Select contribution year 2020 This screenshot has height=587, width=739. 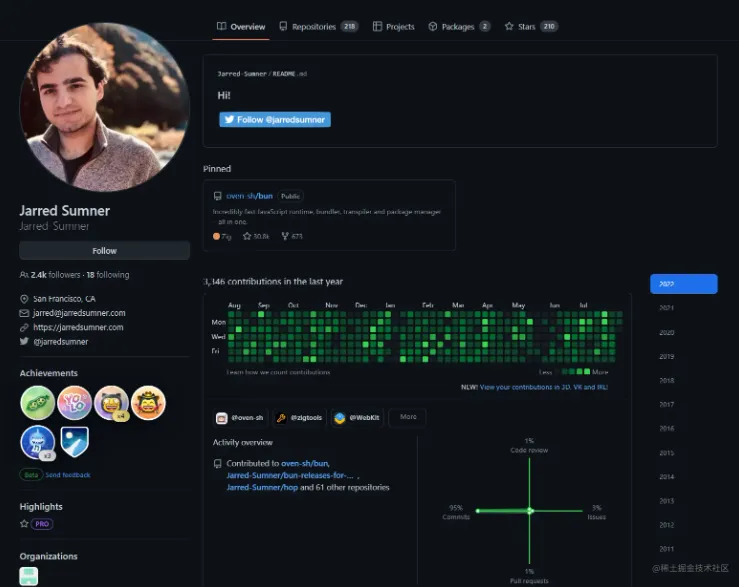pyautogui.click(x=666, y=332)
